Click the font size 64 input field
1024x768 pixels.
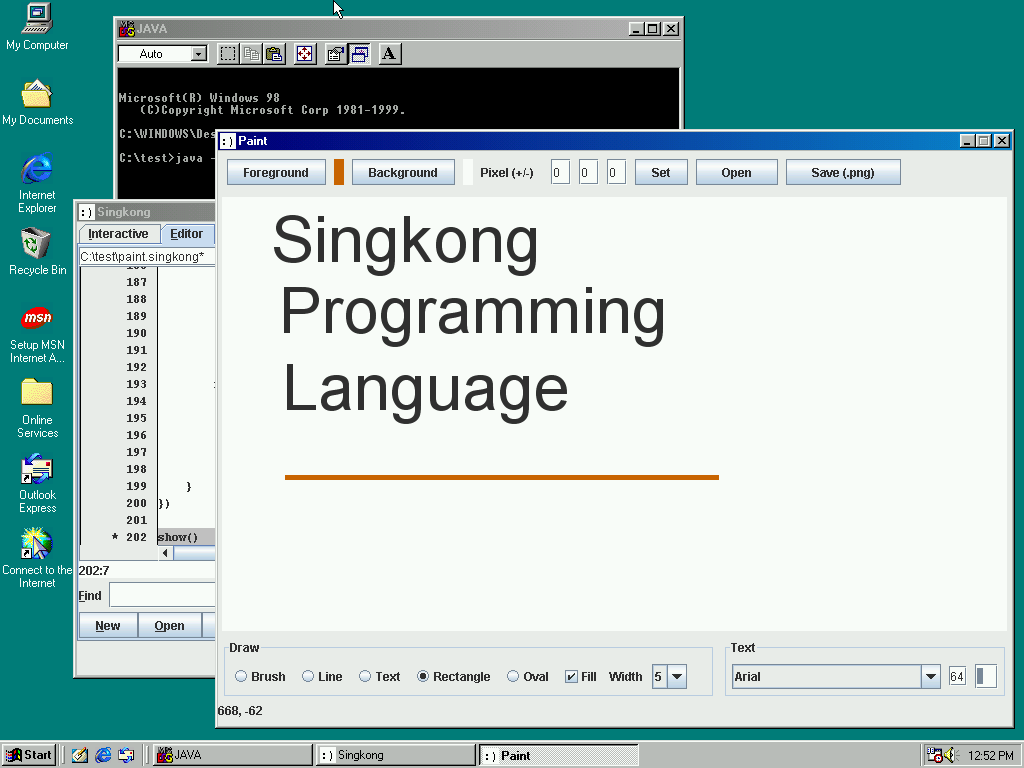957,677
